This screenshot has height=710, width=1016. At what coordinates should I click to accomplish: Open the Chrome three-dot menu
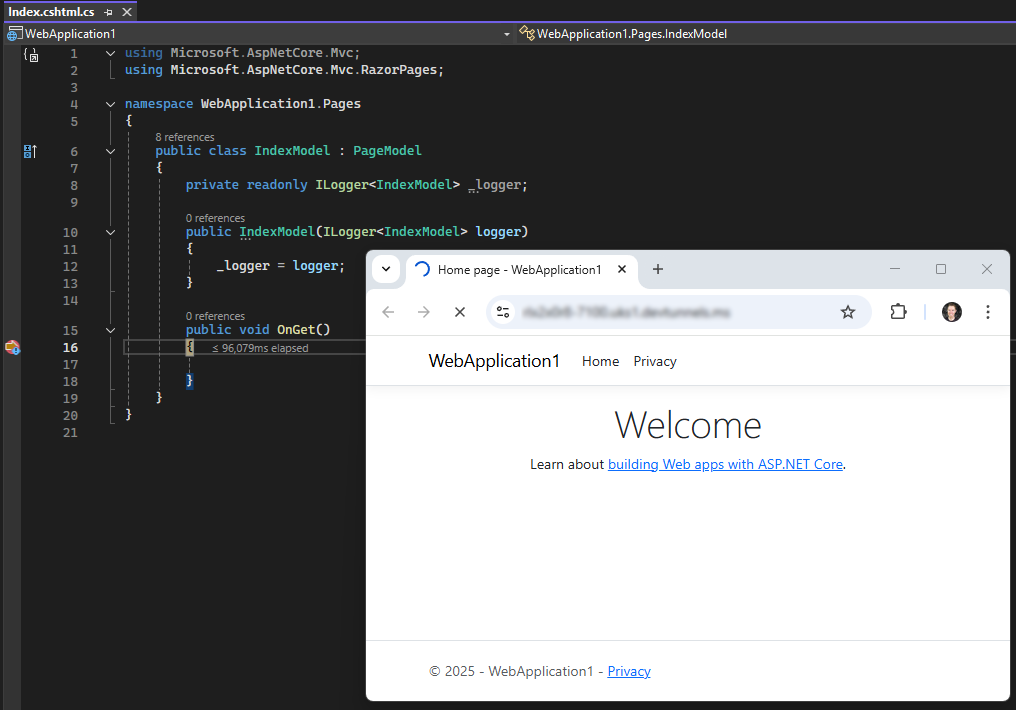(987, 312)
